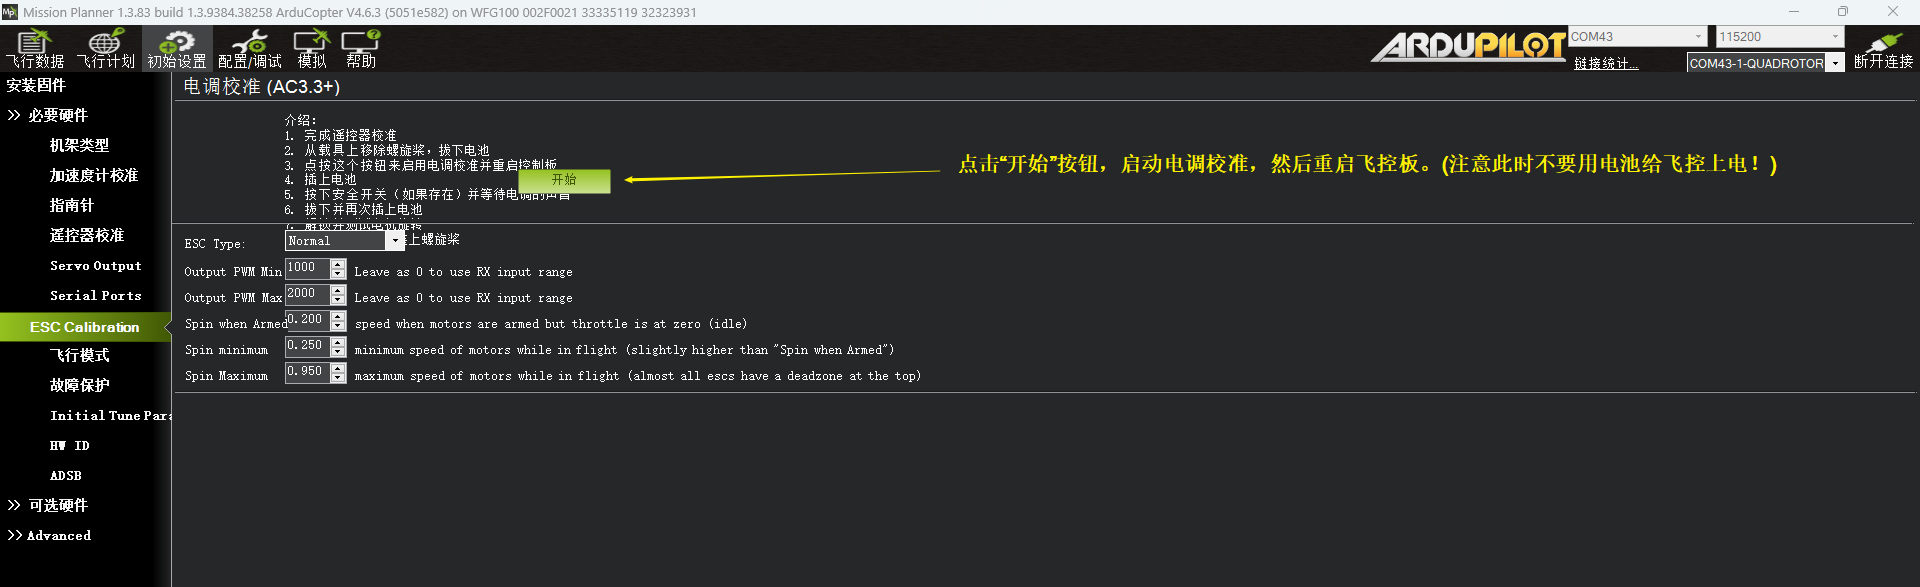
Task: Select 遥控器校准 radio calibration
Action: (87, 235)
